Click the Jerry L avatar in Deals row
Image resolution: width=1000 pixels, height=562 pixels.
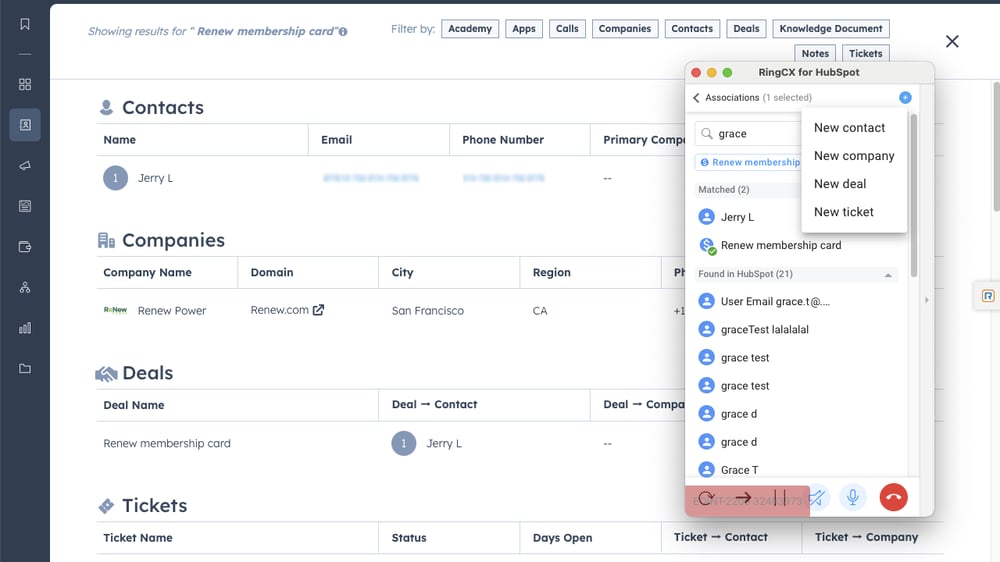point(404,443)
